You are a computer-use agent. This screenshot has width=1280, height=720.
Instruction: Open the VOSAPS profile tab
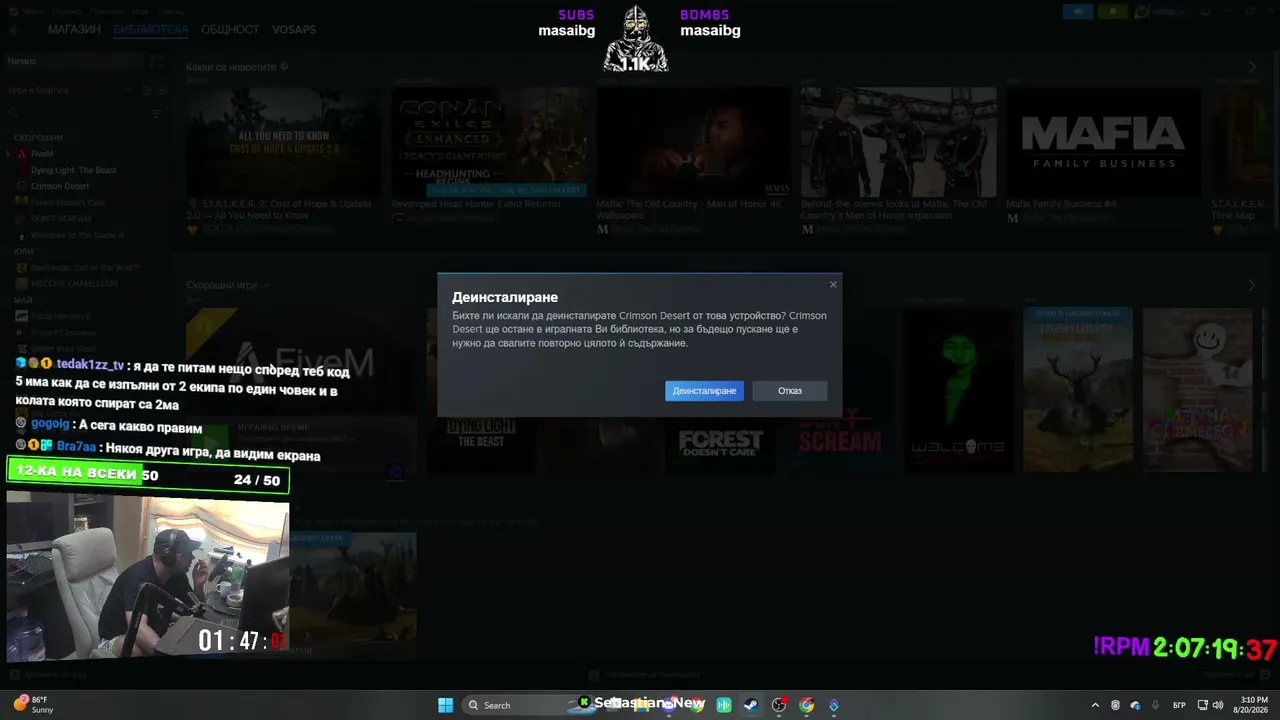click(294, 30)
